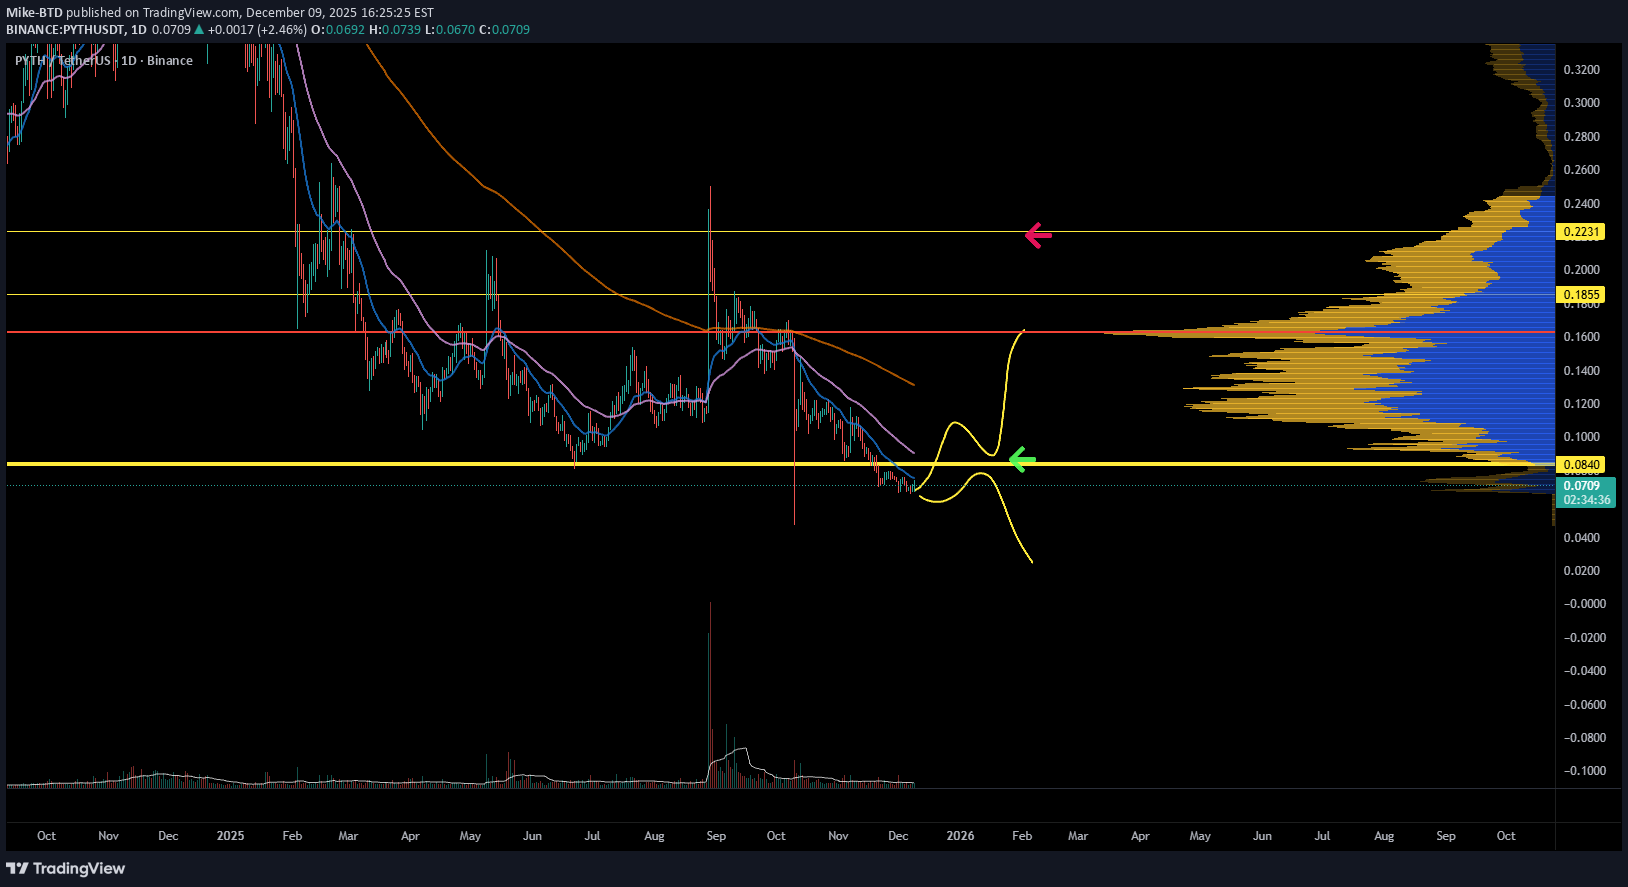Click the TradingView logo in the bottom-left corner
This screenshot has width=1628, height=887.
[x=66, y=868]
